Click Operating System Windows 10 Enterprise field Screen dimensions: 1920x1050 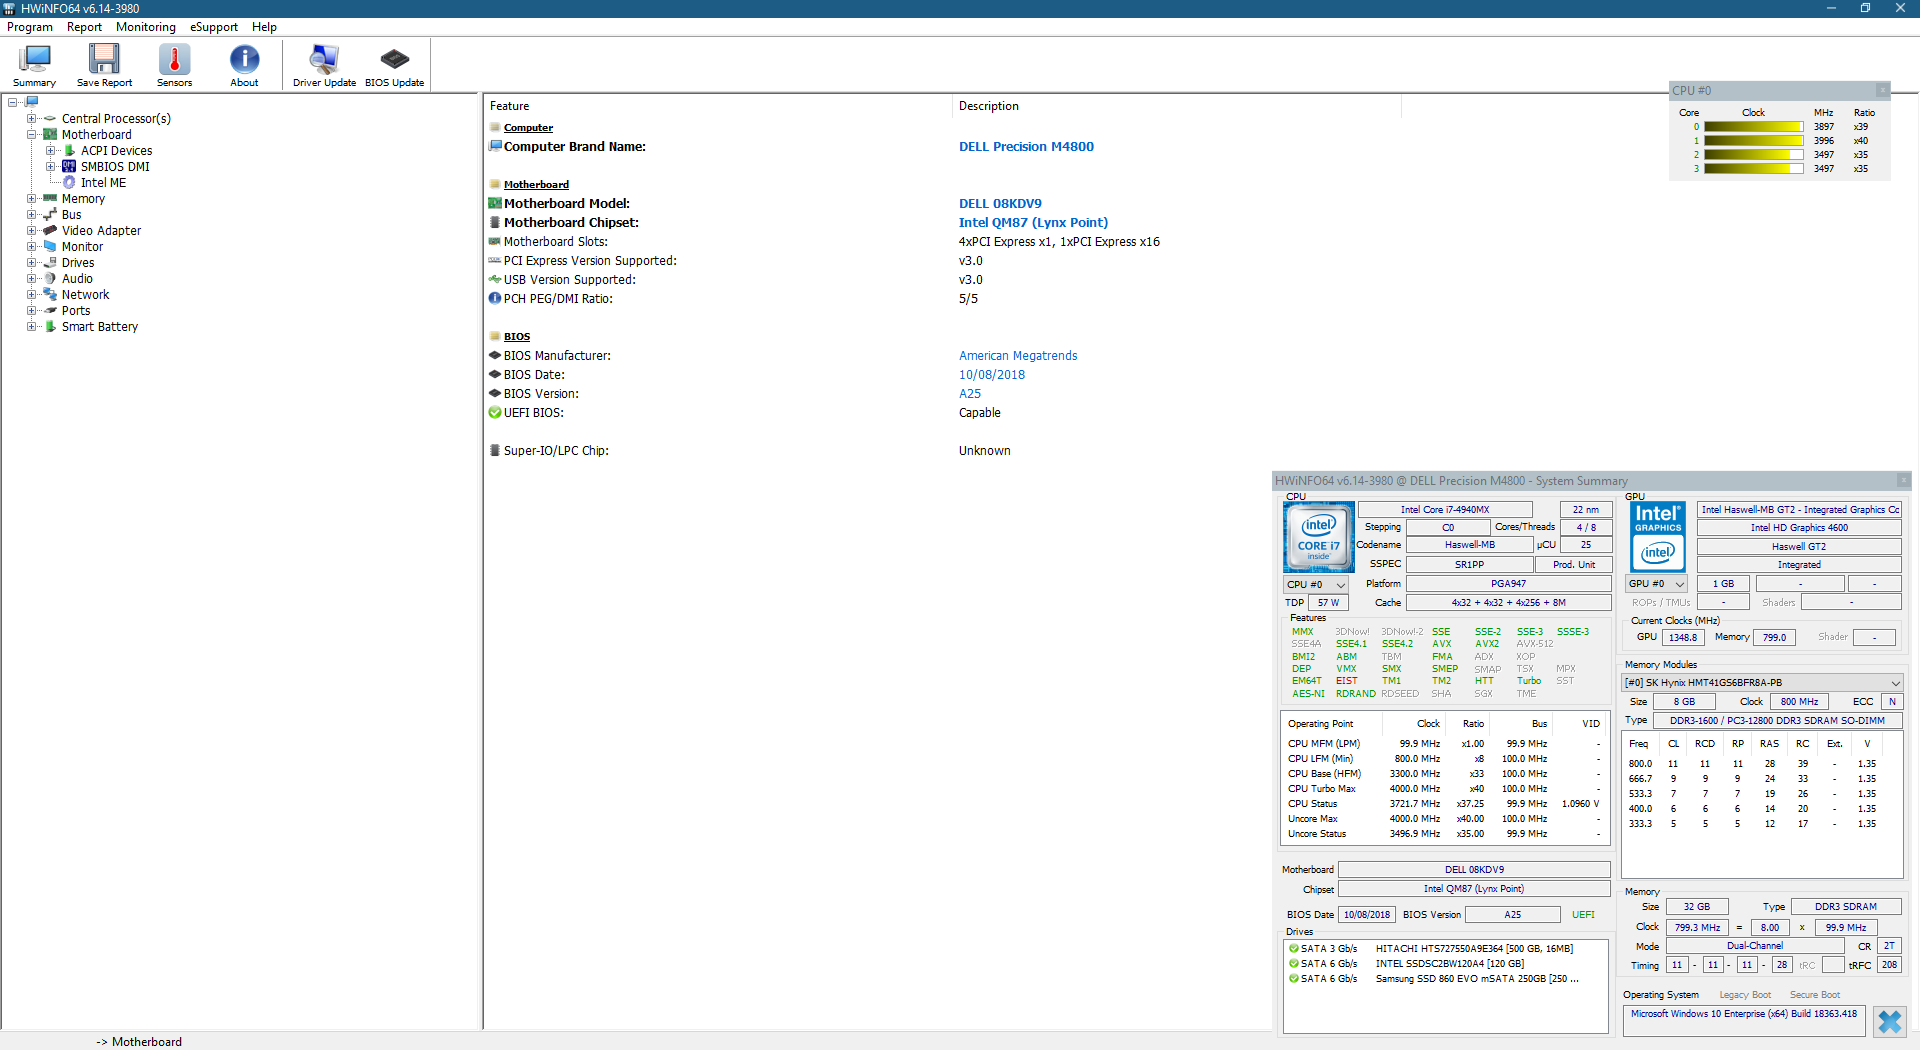click(x=1743, y=1020)
